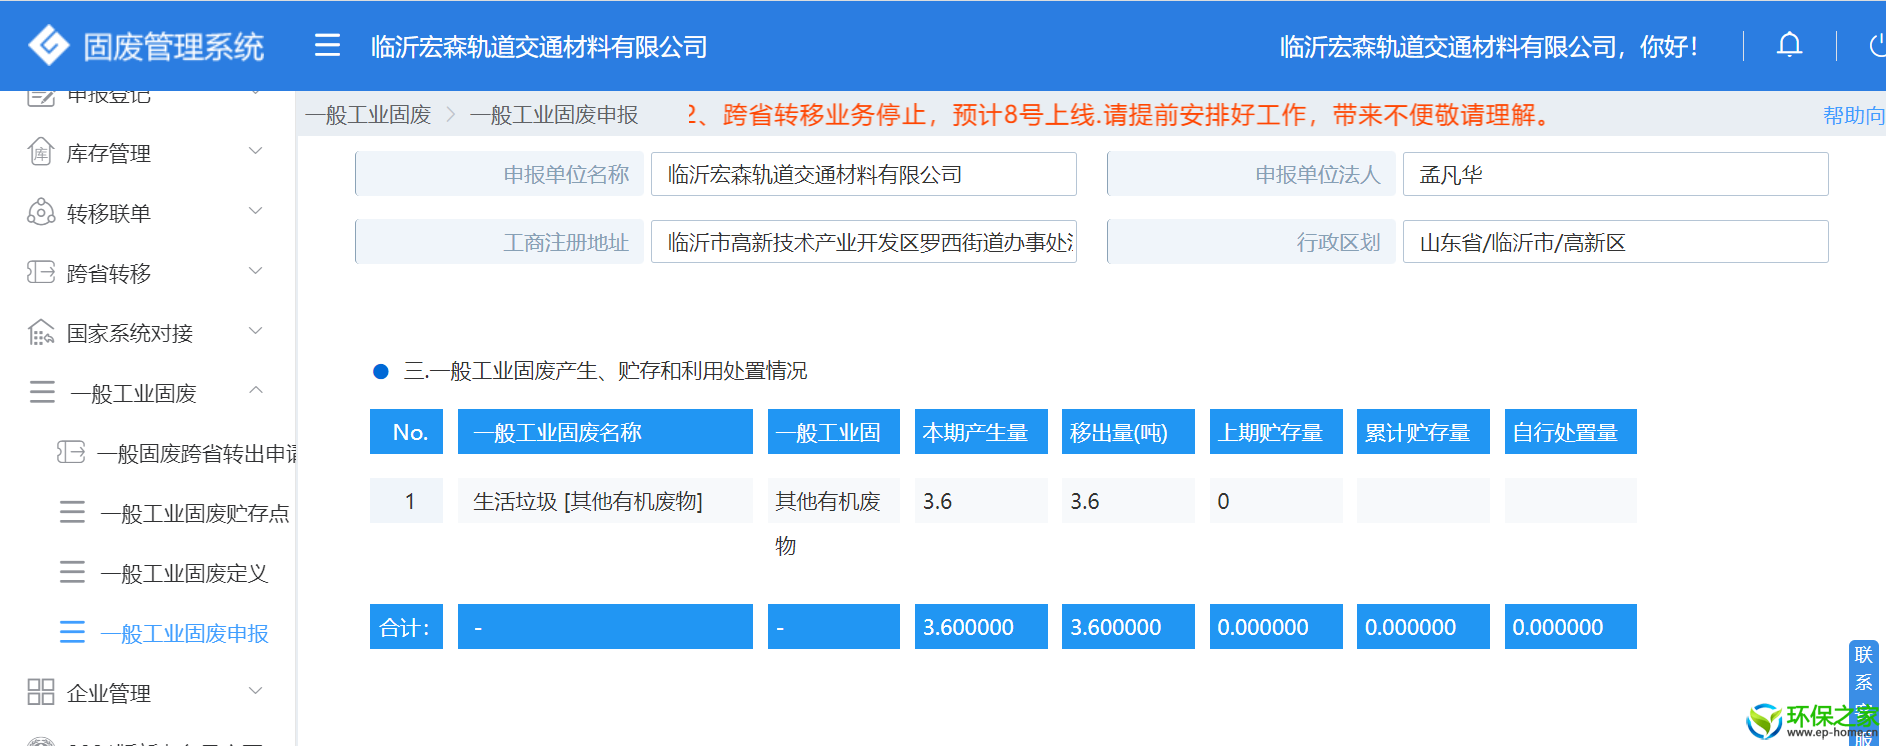Click the 一般工业固废 breadcrumb link
1886x746 pixels.
coord(368,115)
